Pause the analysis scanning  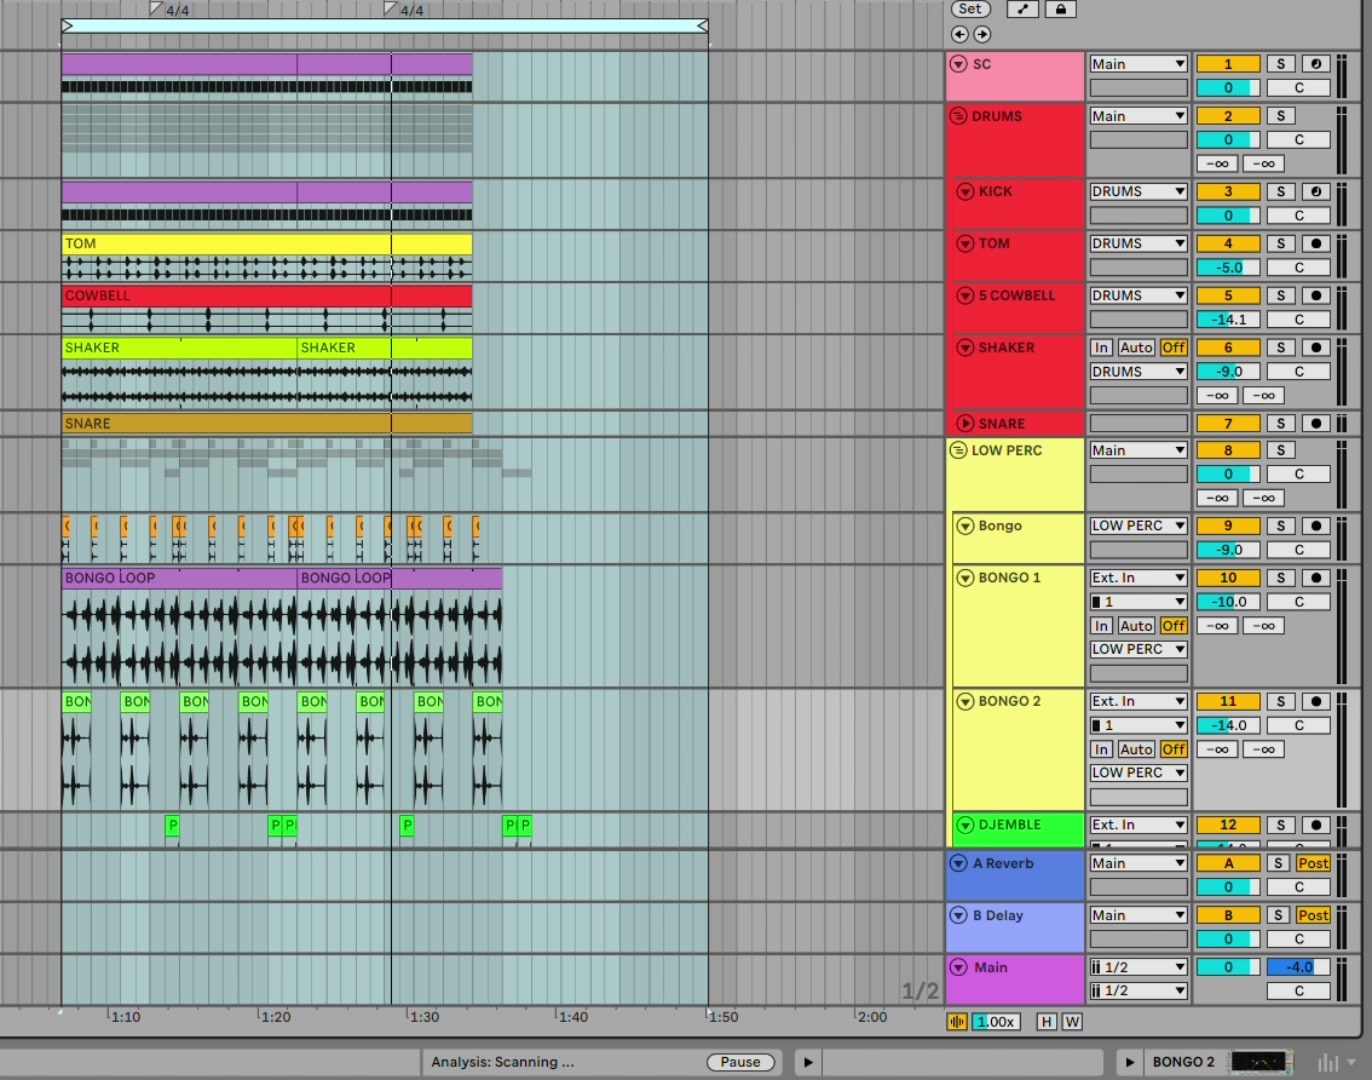pos(740,1062)
